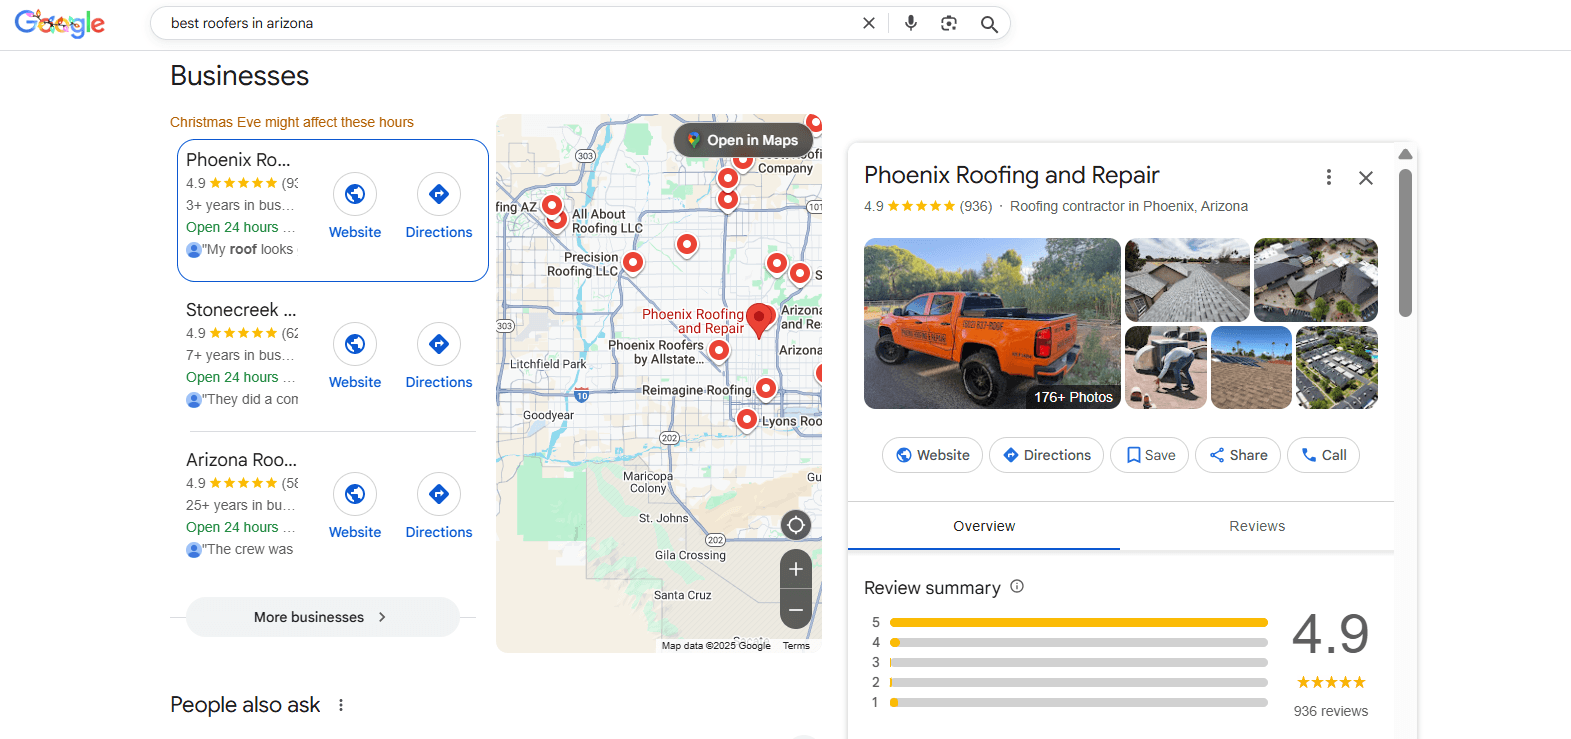Click Directions text link for Arizona Roofing
Viewport: 1571px width, 739px height.
[439, 532]
